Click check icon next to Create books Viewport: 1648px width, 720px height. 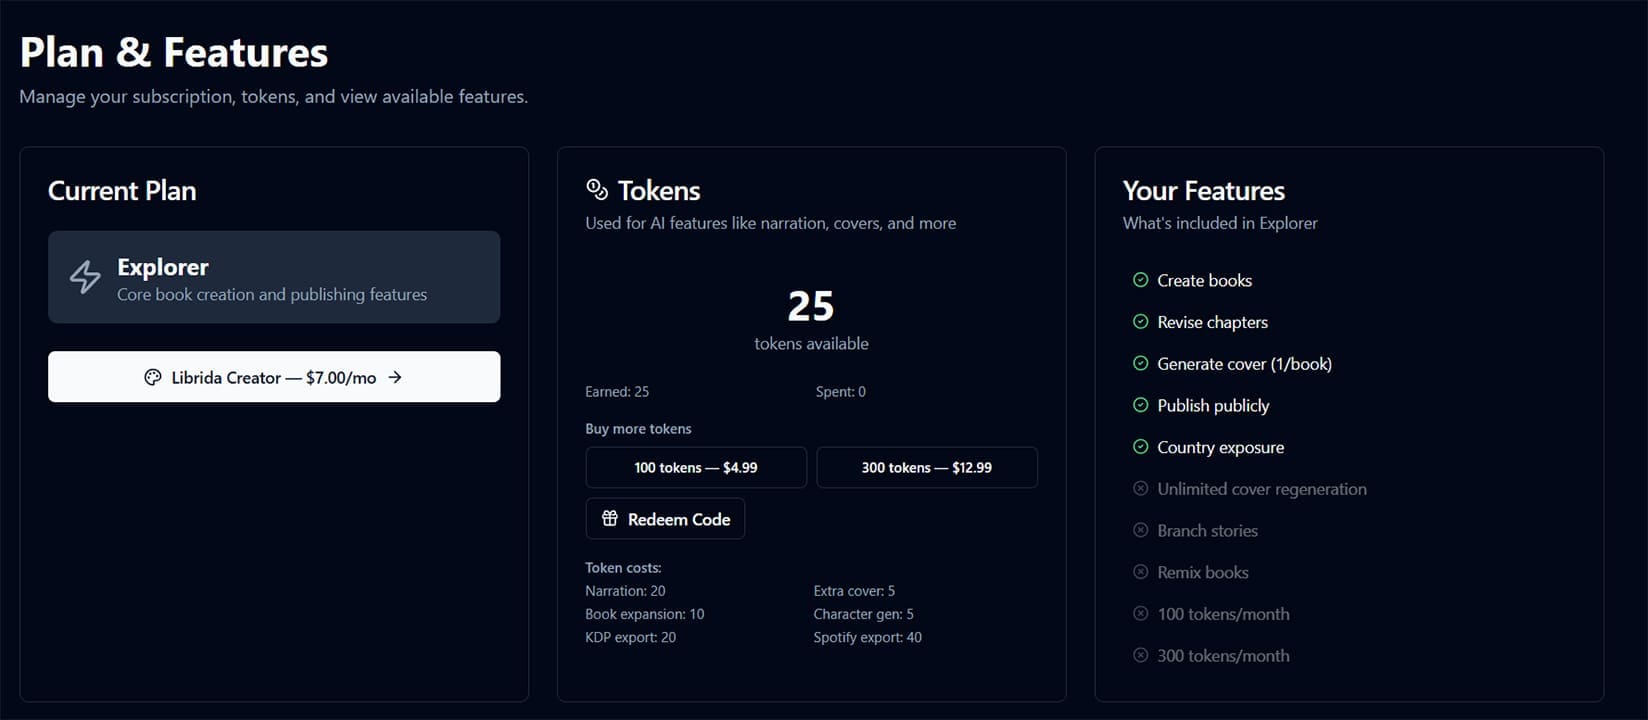pos(1140,280)
